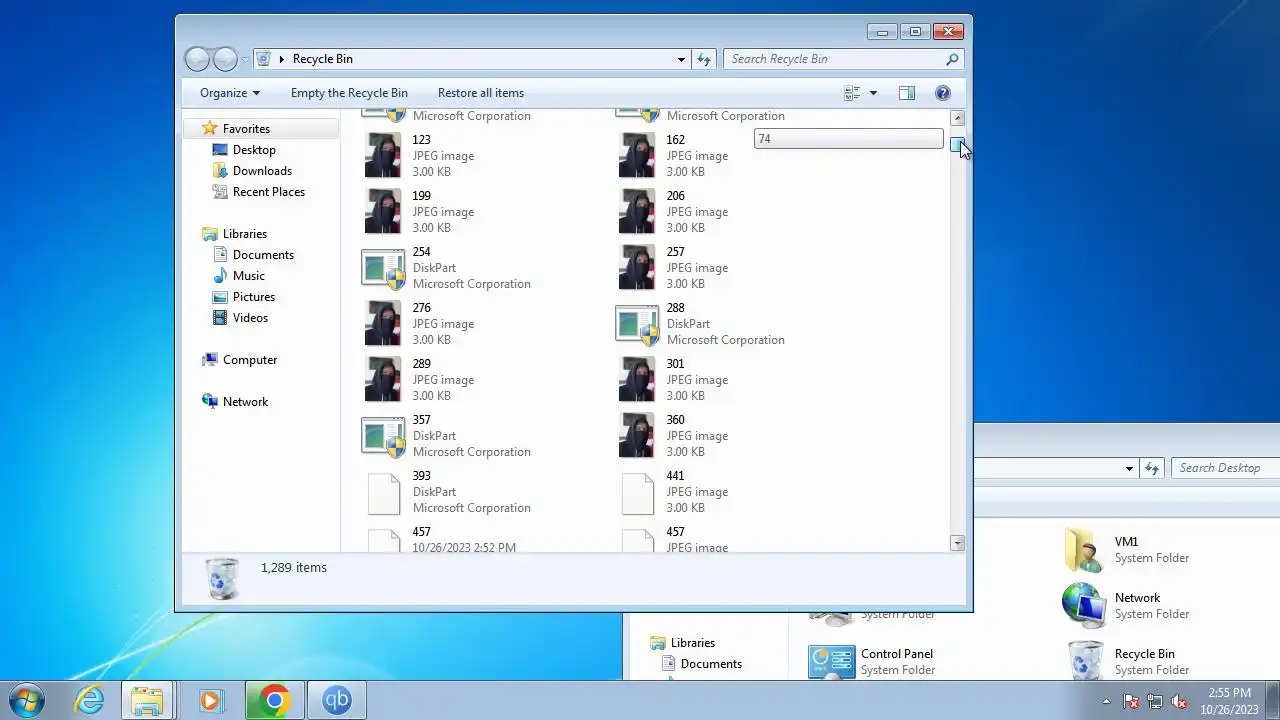
Task: Open the Videos library
Action: coord(250,318)
